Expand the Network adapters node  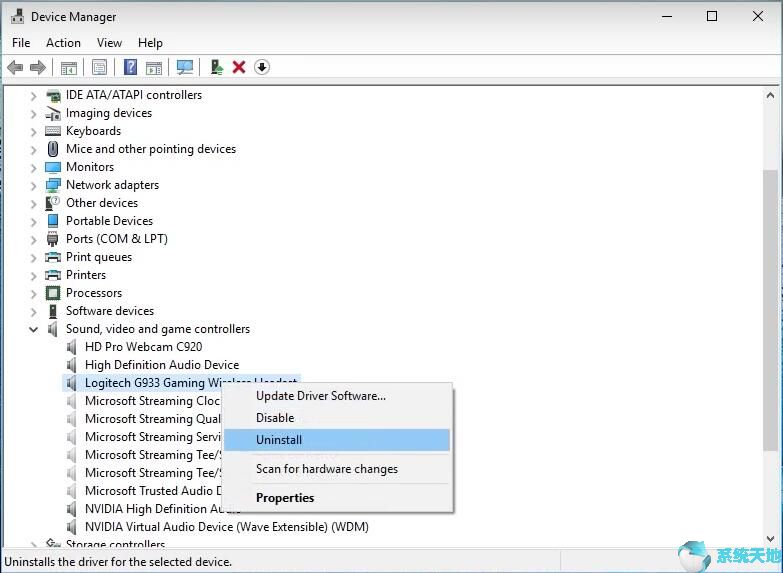pyautogui.click(x=33, y=185)
